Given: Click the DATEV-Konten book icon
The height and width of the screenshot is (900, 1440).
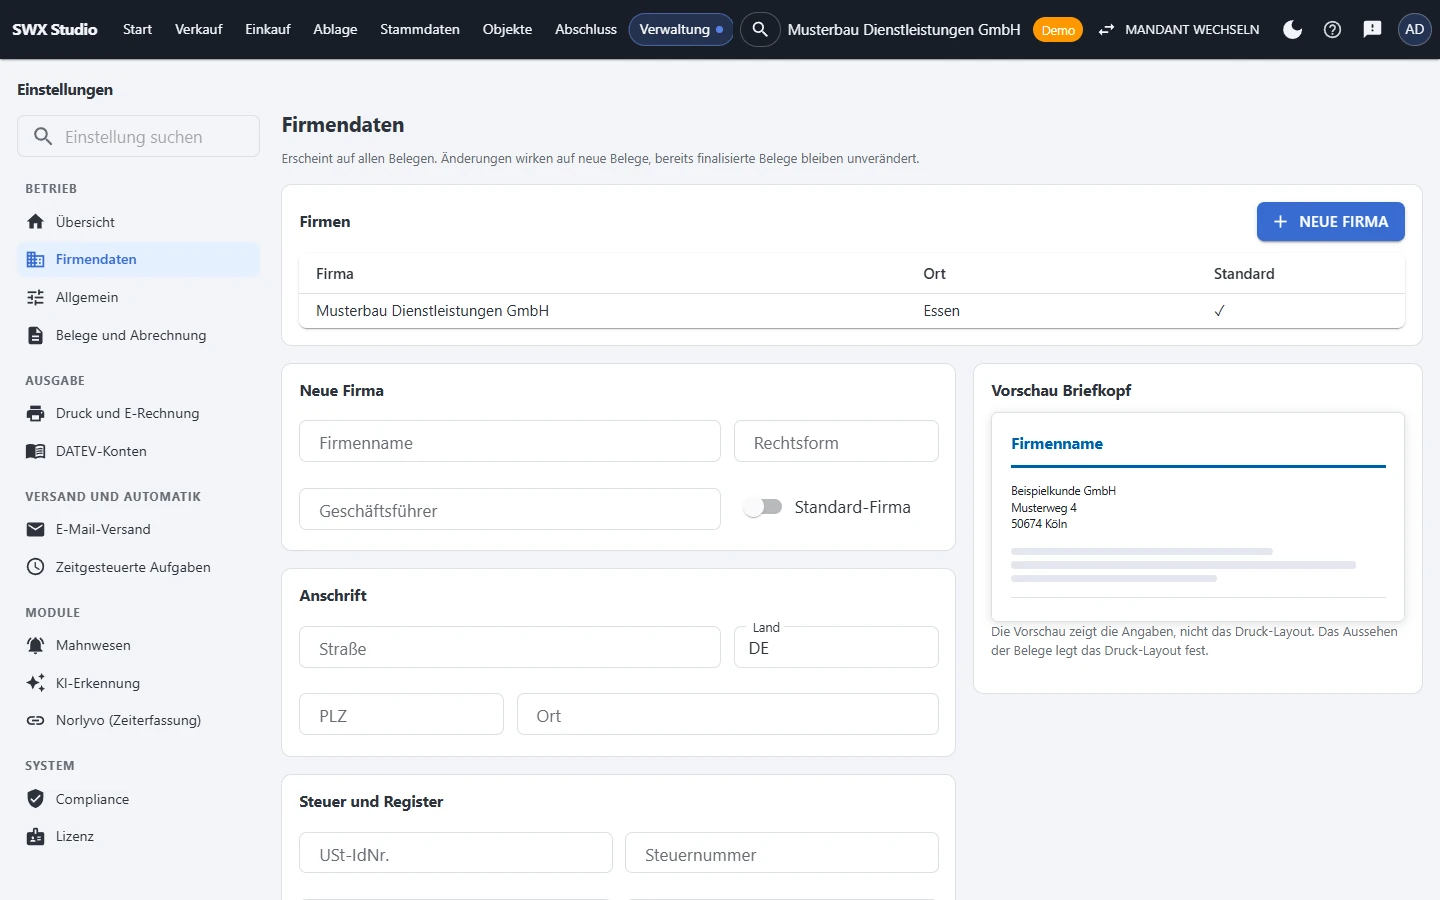Looking at the screenshot, I should coord(36,451).
